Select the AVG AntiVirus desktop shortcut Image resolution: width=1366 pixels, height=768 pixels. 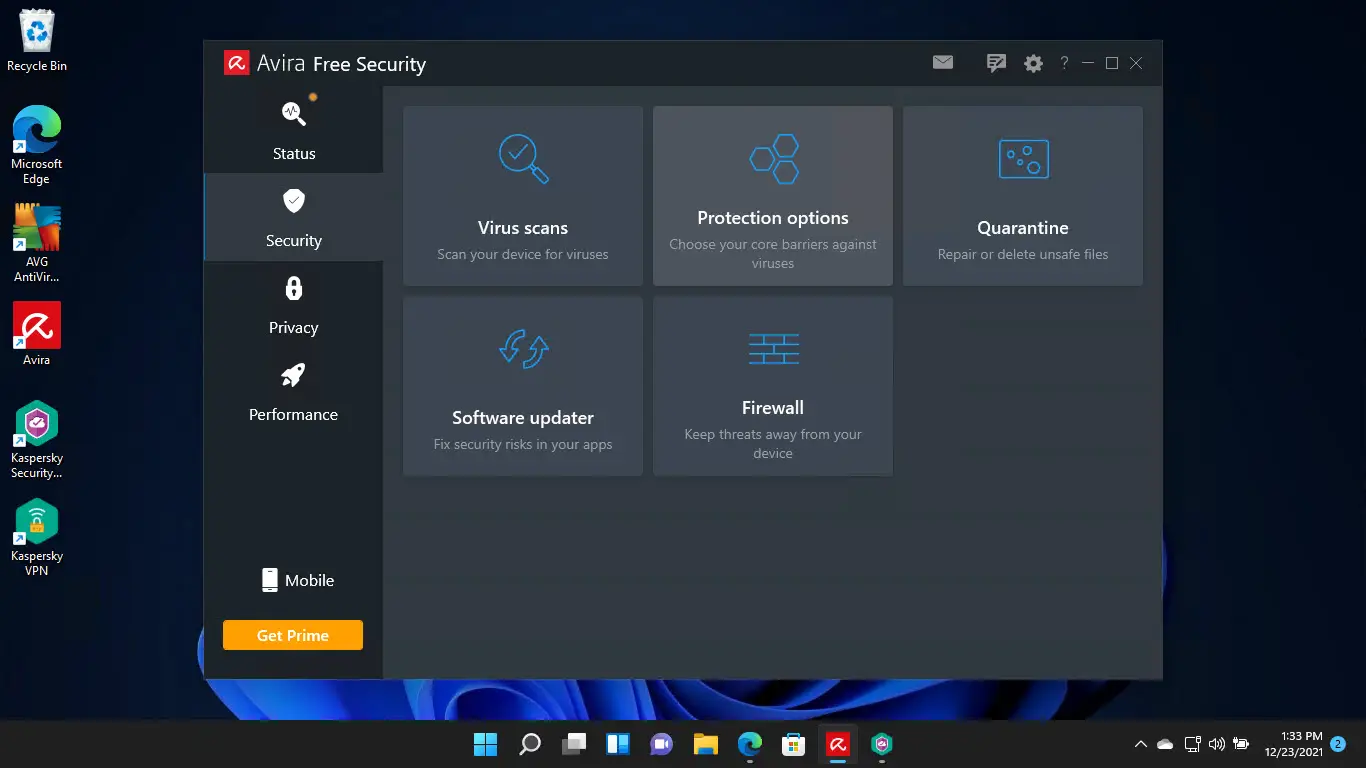tap(37, 243)
